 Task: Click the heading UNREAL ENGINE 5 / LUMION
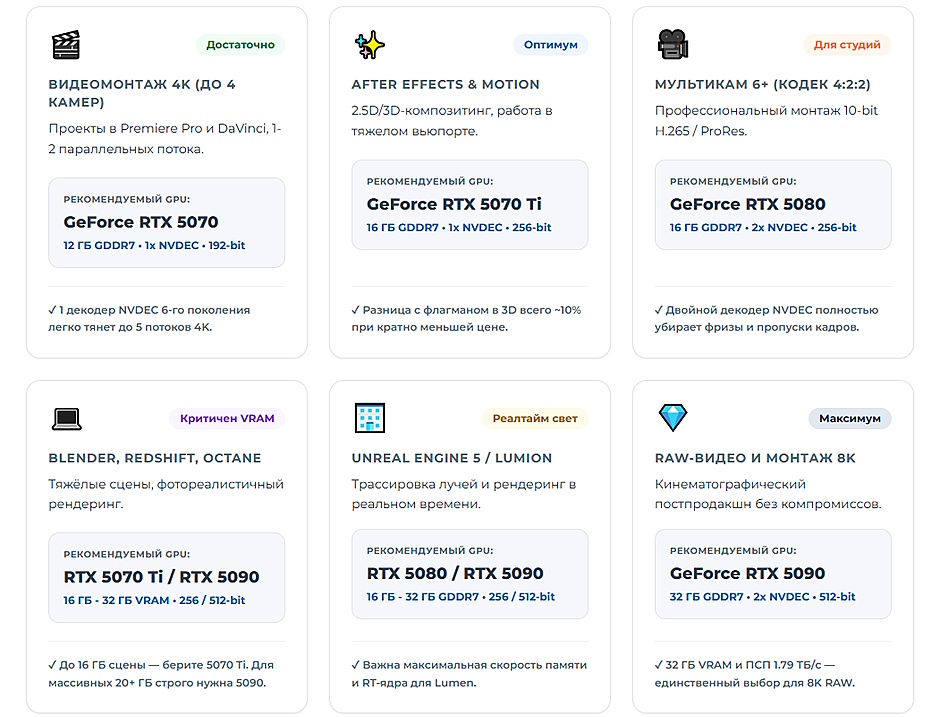click(452, 458)
